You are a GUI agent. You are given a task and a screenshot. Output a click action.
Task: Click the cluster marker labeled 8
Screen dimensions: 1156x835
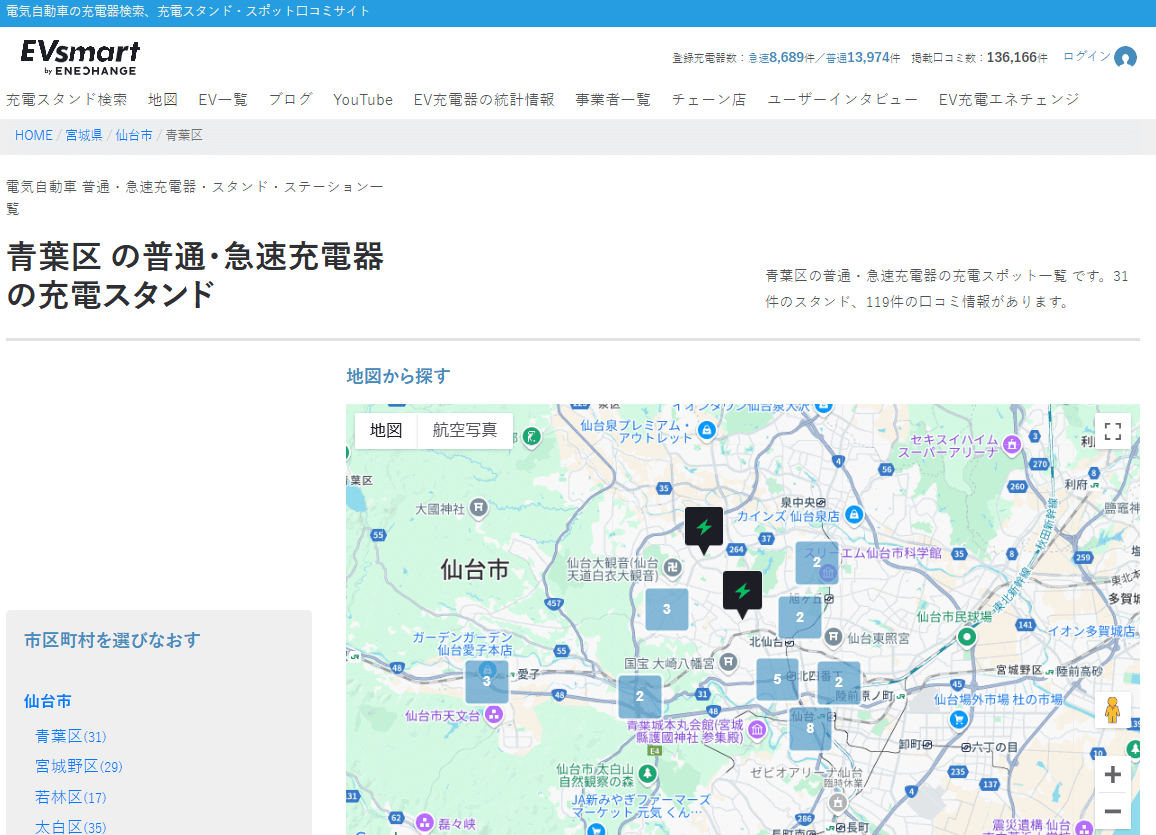click(x=810, y=729)
